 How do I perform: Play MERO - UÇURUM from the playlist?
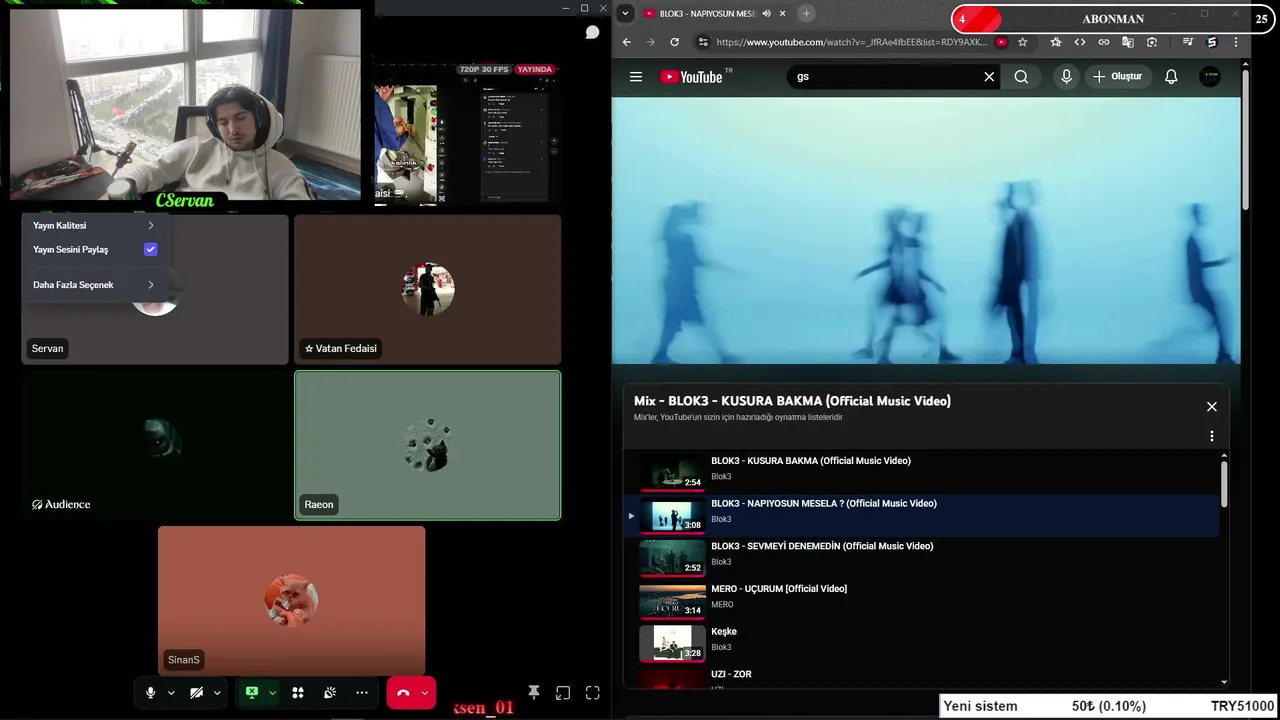click(x=920, y=599)
